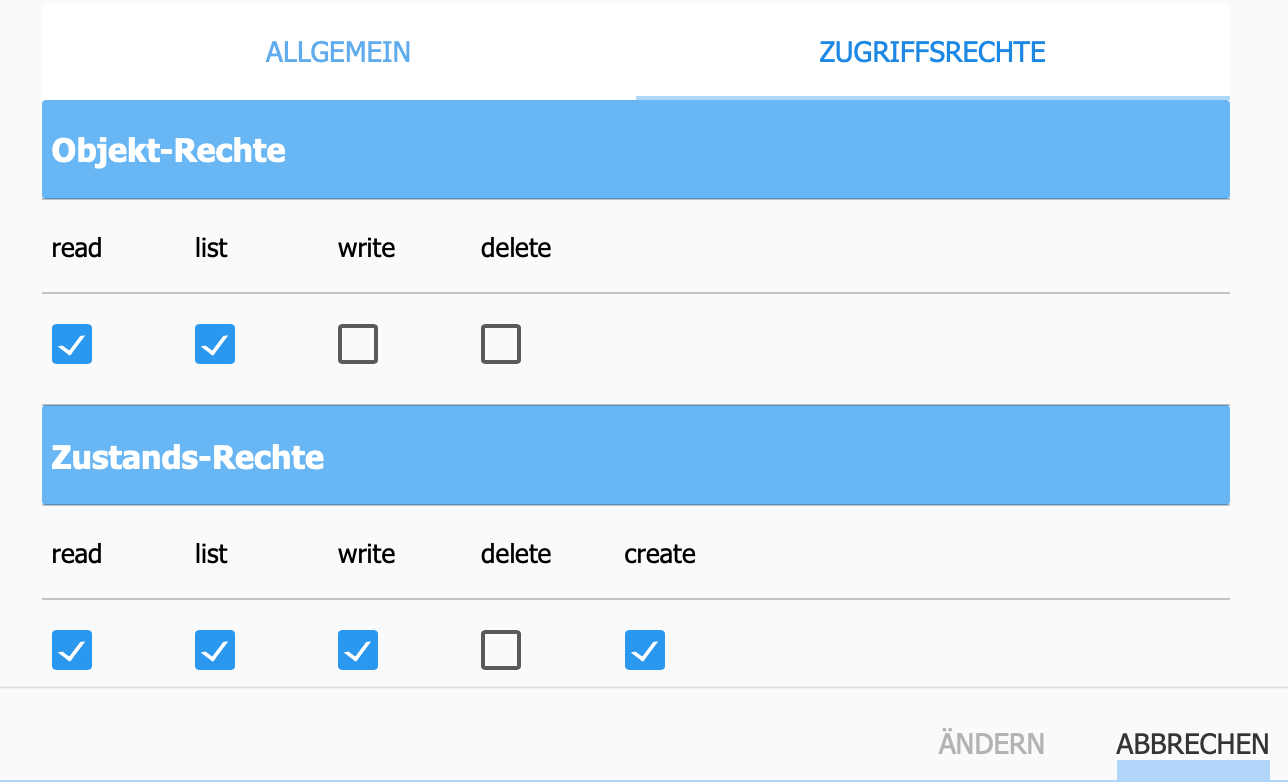Uncheck read under Zustands-Rechte

click(x=72, y=651)
